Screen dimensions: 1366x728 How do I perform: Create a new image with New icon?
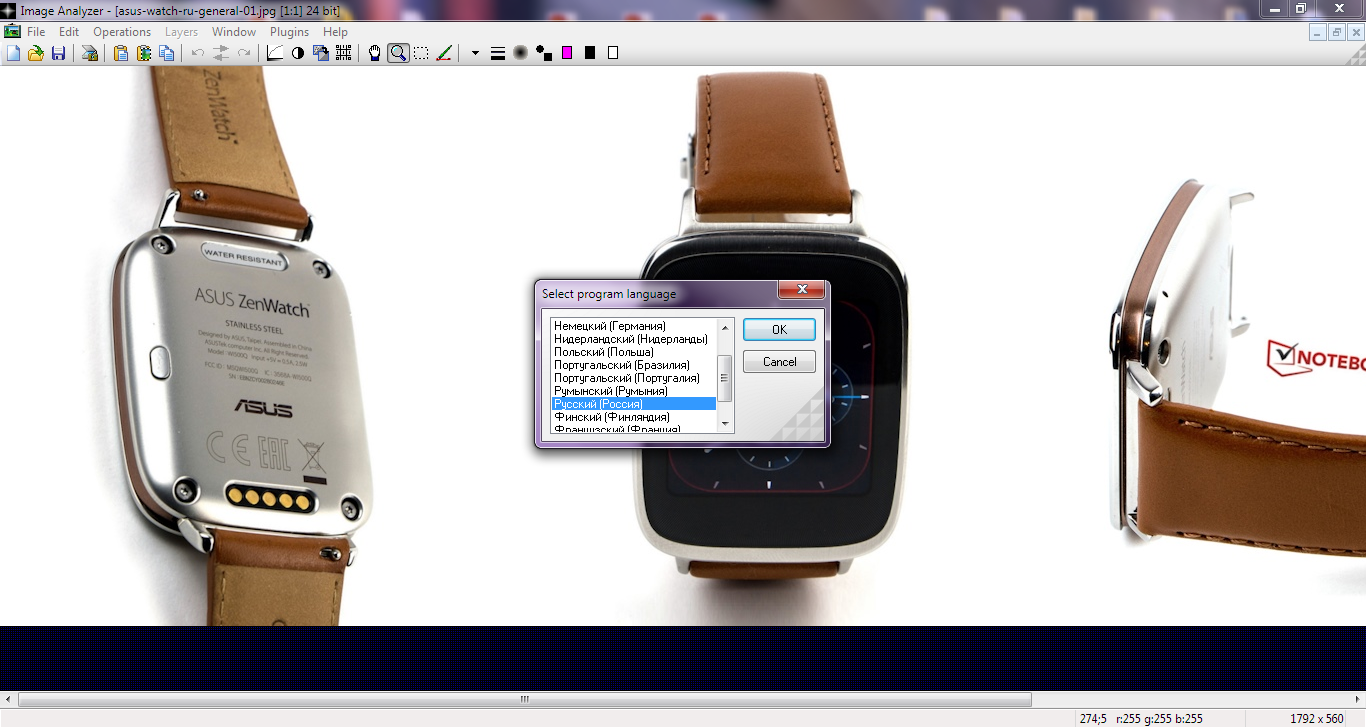[13, 53]
